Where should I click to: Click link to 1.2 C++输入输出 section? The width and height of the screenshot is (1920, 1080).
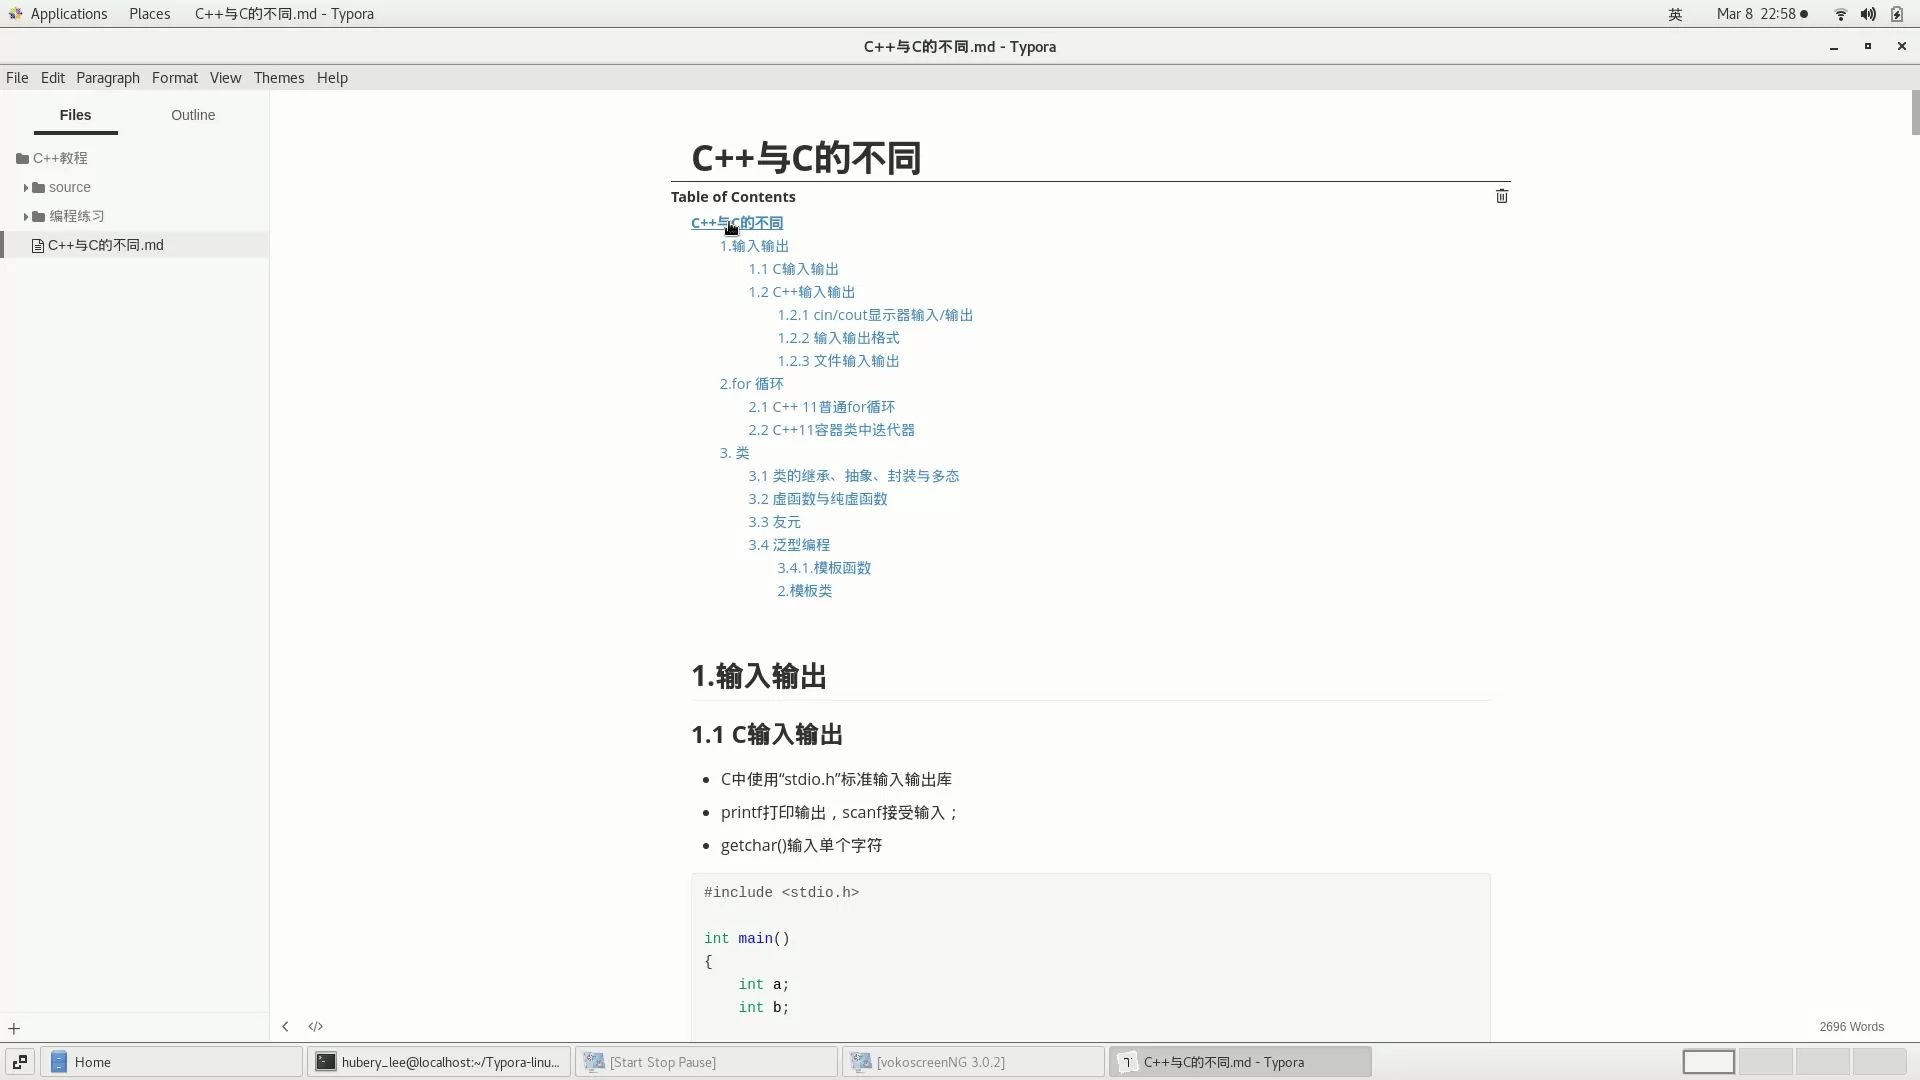802,291
